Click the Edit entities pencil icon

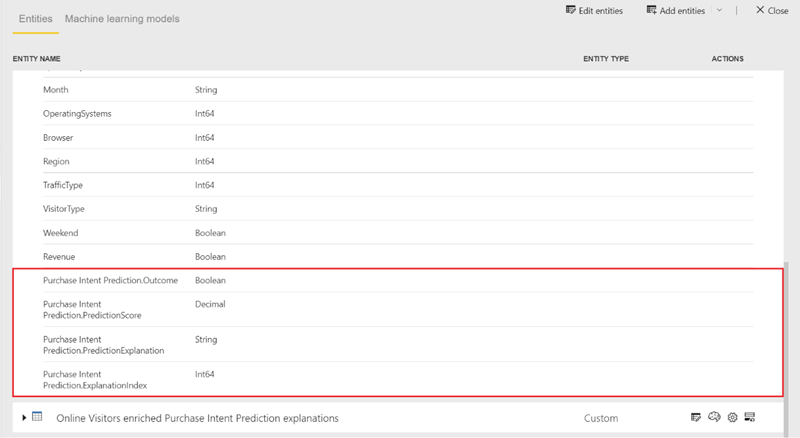point(571,10)
